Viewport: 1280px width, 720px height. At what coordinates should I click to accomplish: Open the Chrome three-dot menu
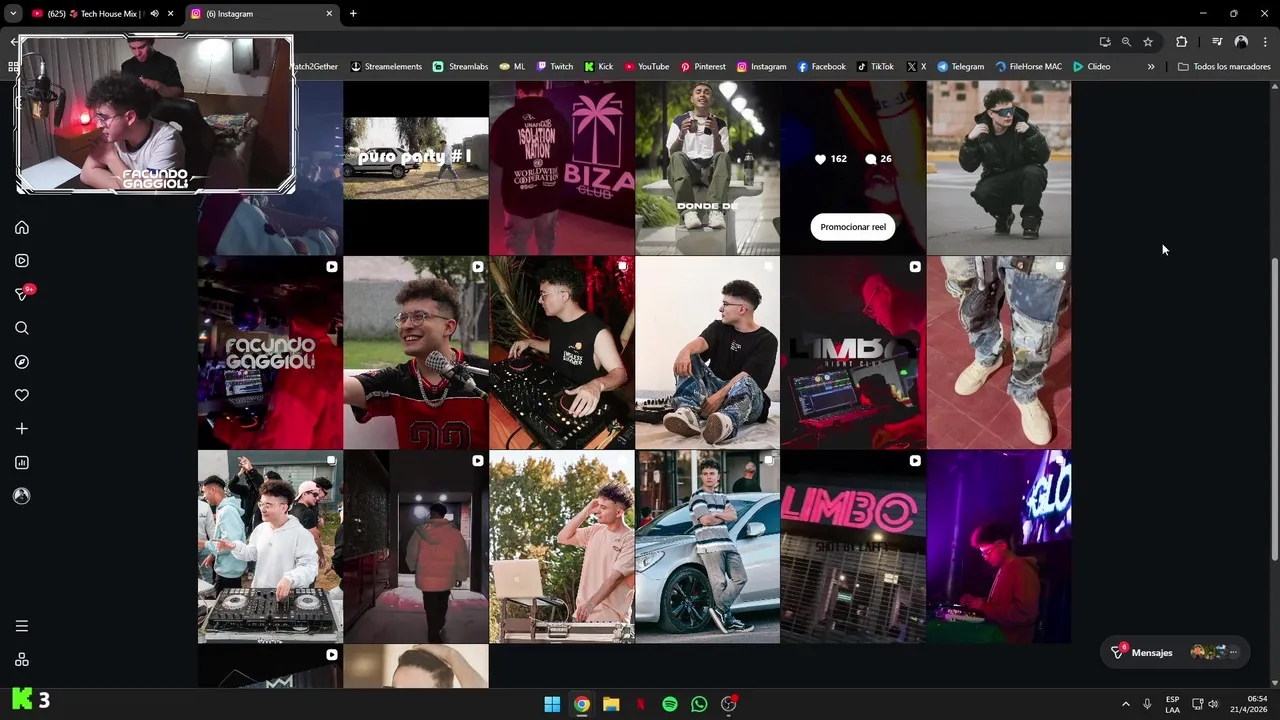1264,42
